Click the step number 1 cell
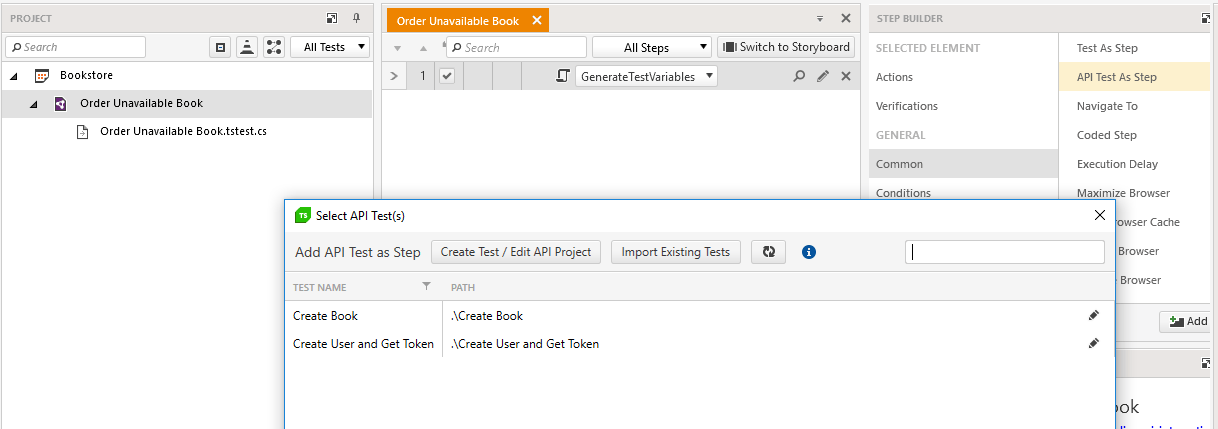 click(423, 76)
